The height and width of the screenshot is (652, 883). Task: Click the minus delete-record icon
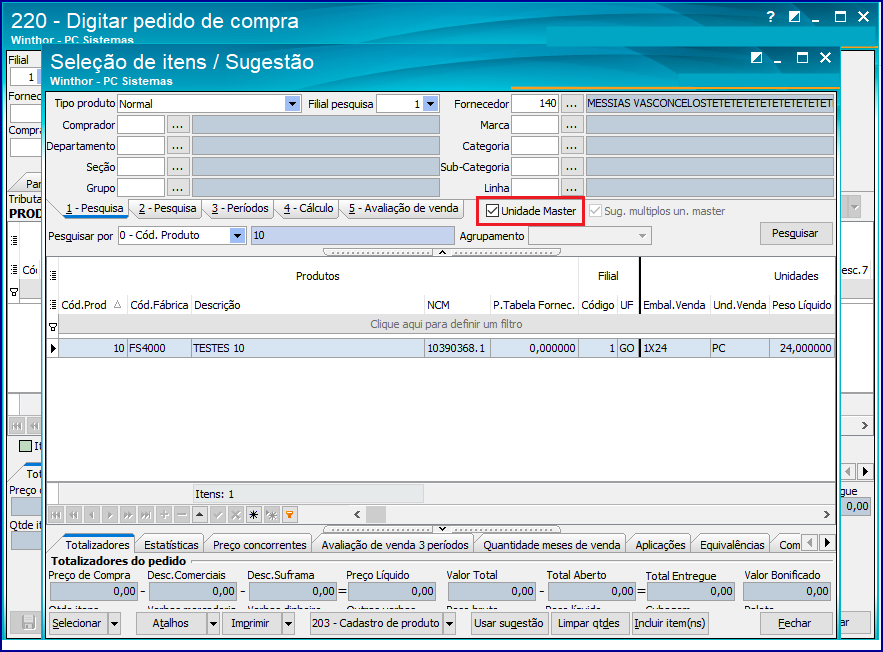point(182,515)
